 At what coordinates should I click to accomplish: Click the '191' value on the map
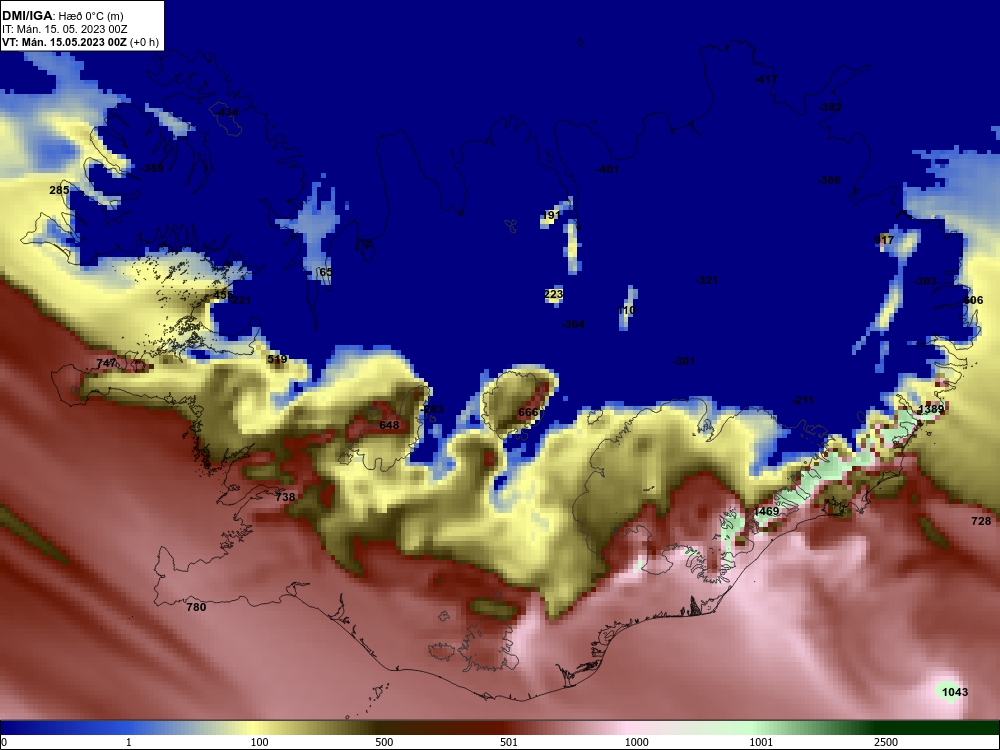click(x=550, y=215)
